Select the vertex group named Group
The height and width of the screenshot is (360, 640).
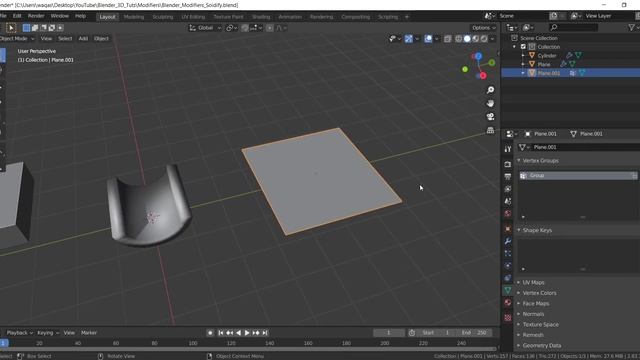[578, 176]
